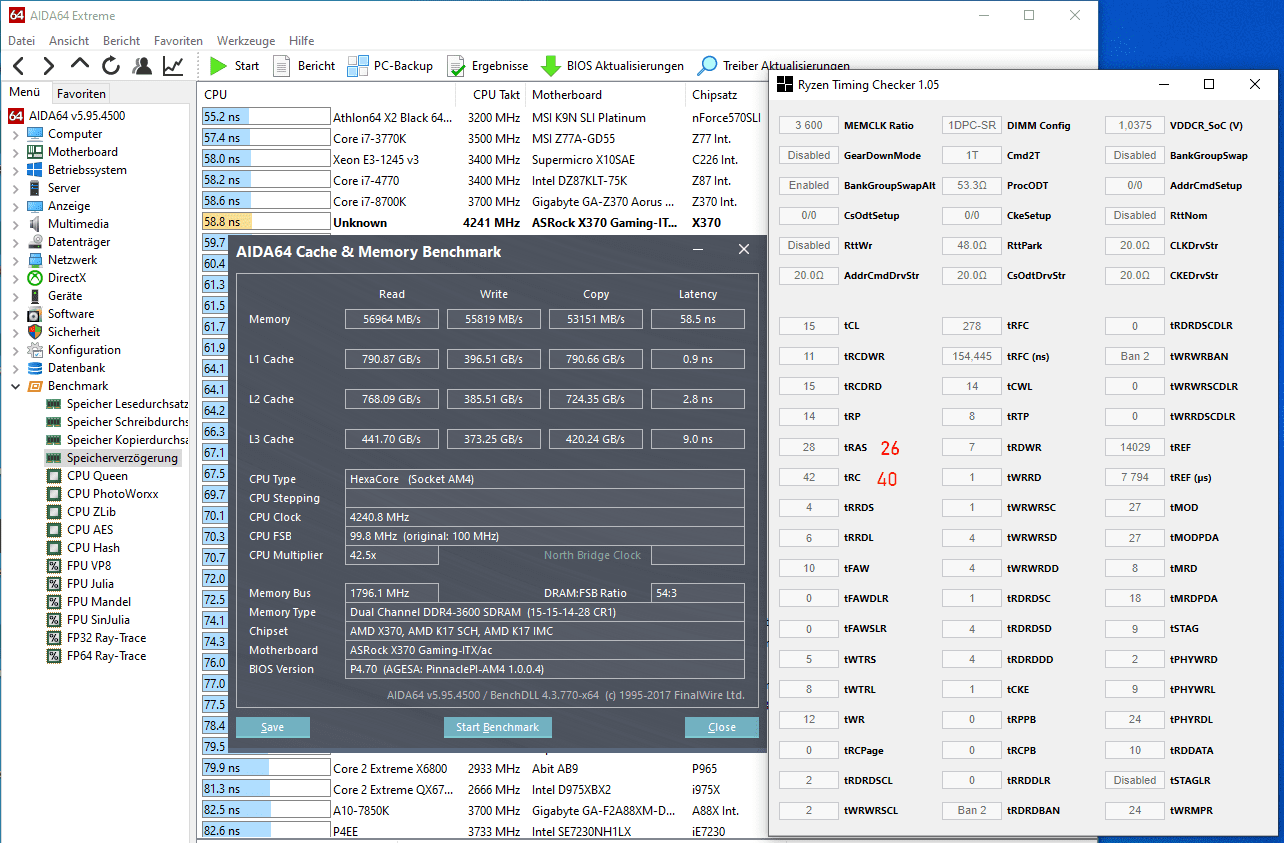Screen dimensions: 1284x843
Task: Click Memory Latency value 58.5 ns
Action: (697, 319)
